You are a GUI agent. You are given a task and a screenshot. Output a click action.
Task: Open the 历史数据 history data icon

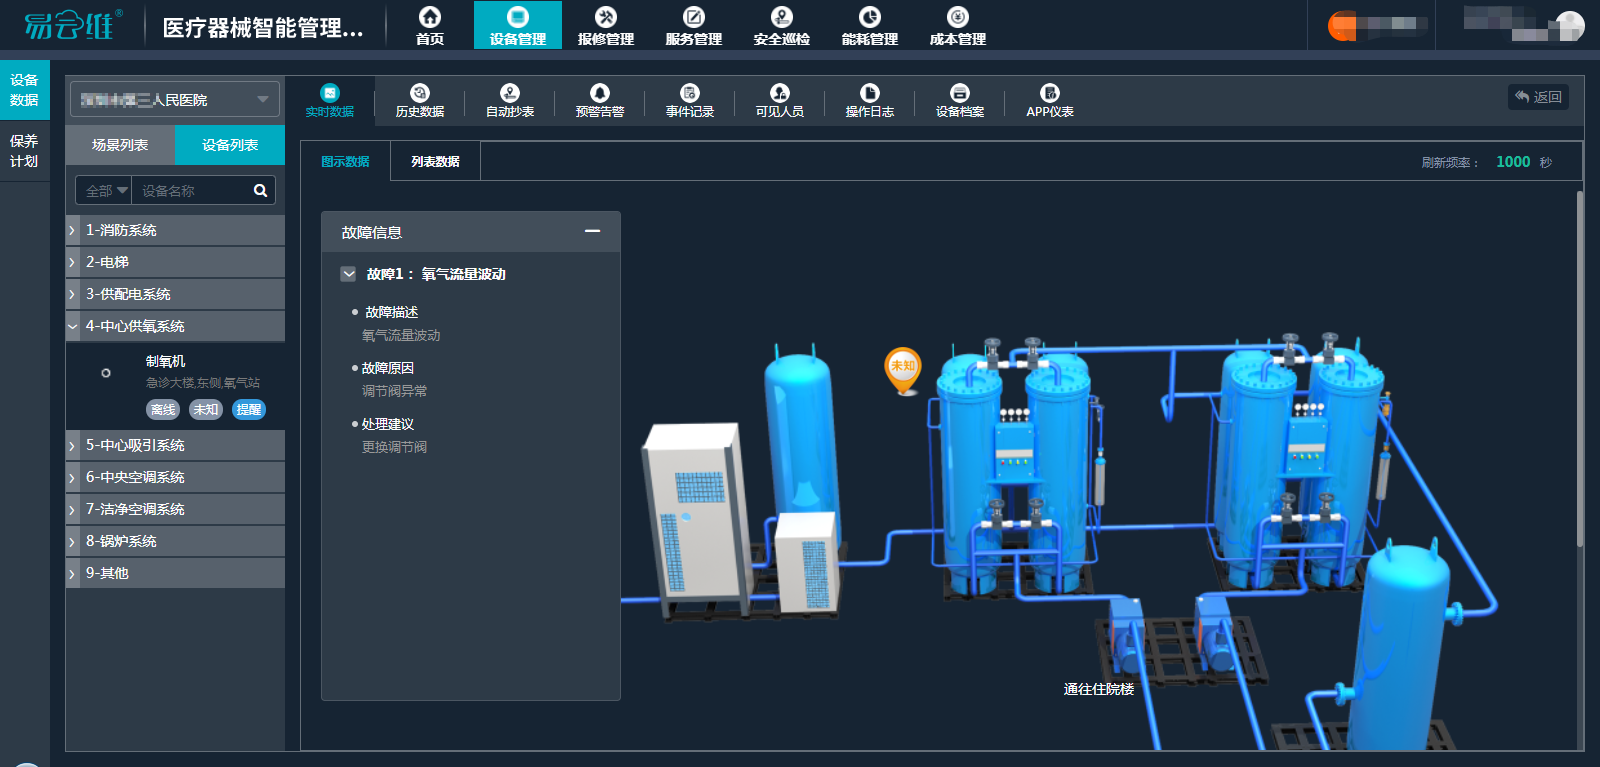420,100
